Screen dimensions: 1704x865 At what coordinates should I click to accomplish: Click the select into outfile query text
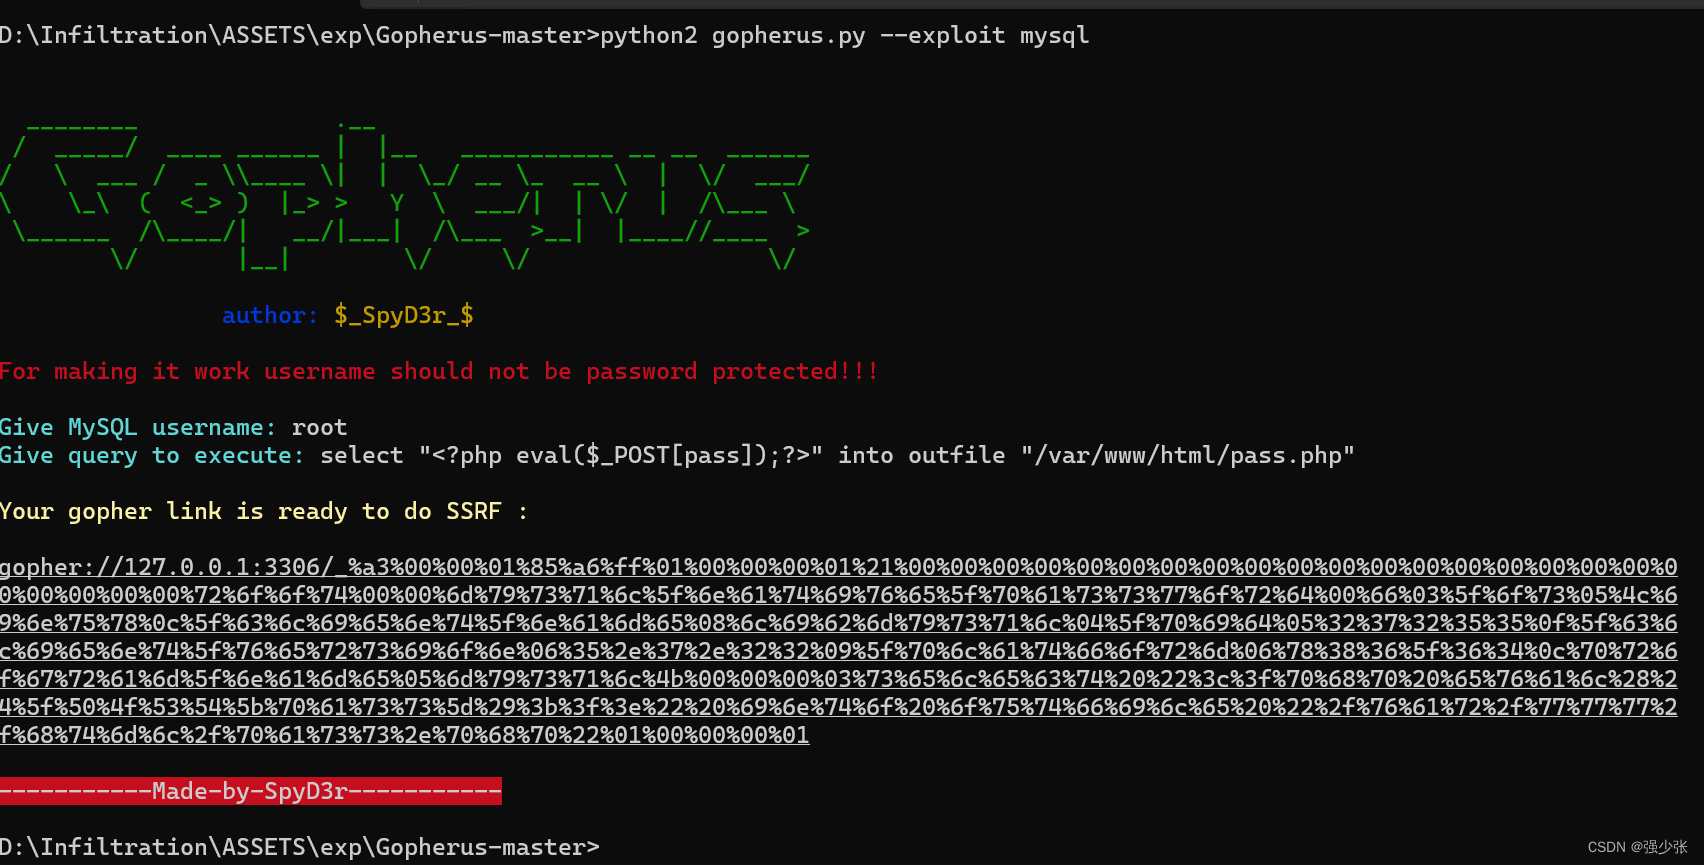click(x=838, y=456)
